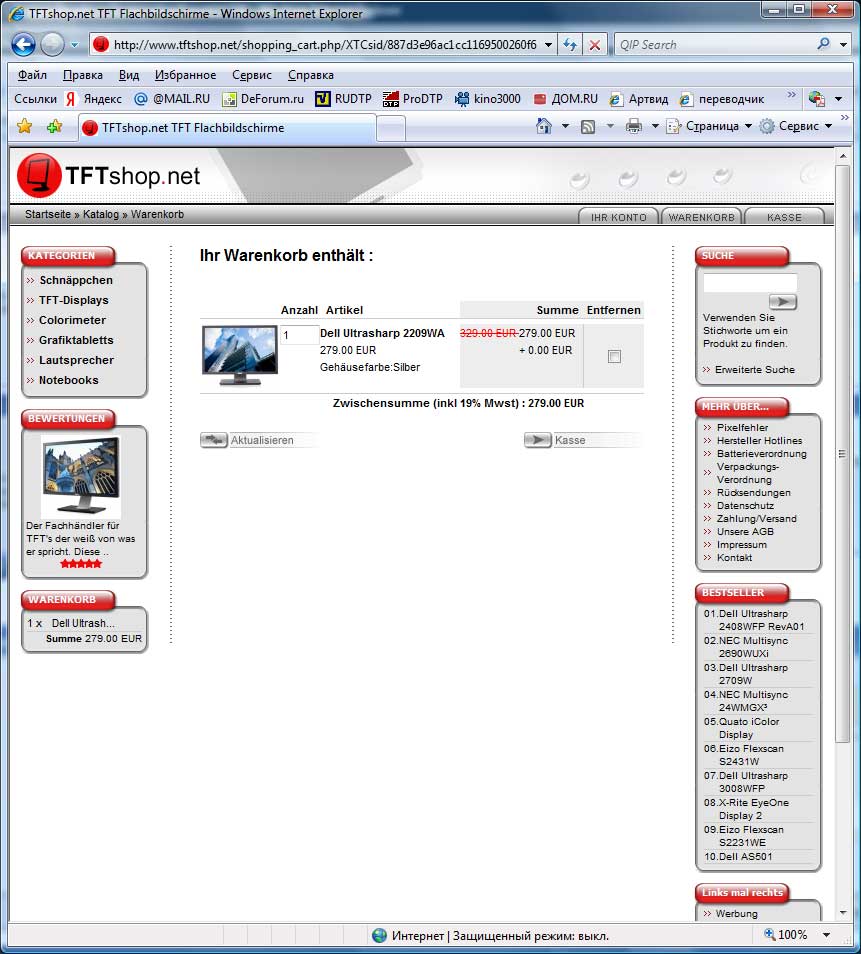Stop page loading with the red X icon
The image size is (861, 954).
(594, 44)
